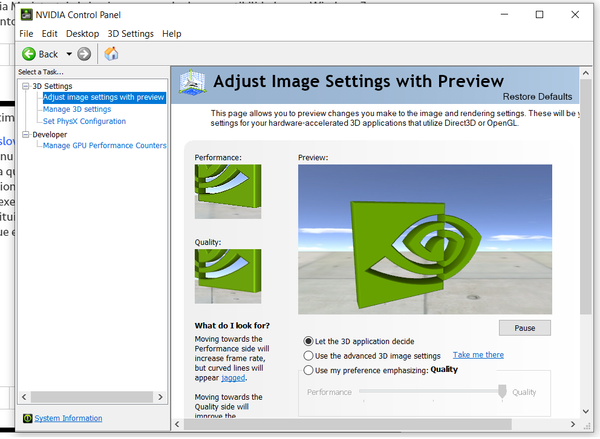The image size is (600, 439).
Task: Click the Developer tree label
Action: pos(50,134)
